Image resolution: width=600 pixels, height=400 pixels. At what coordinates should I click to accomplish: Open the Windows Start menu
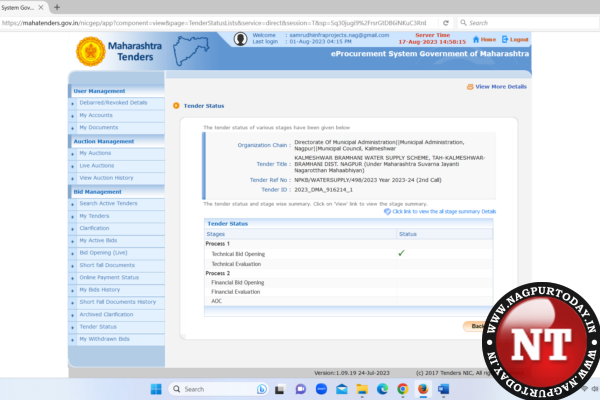[x=156, y=389]
